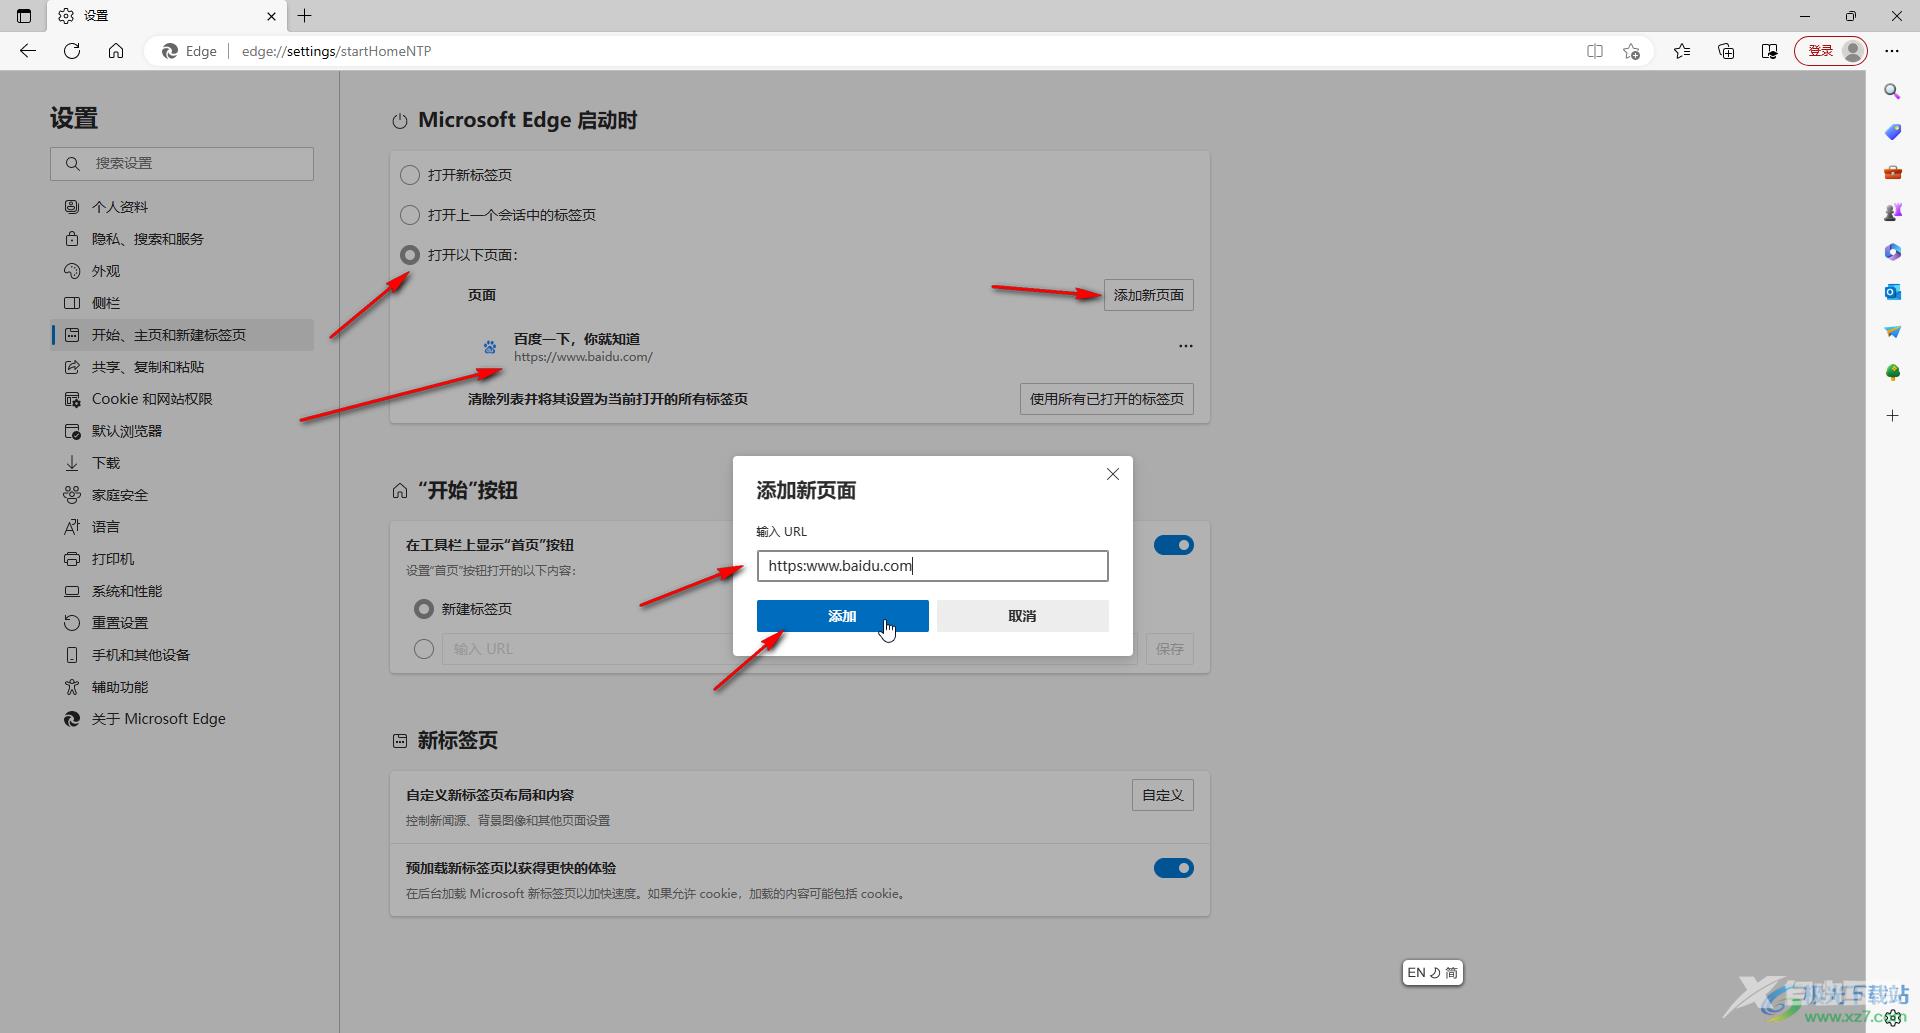Open split screen icon in address bar

tap(1595, 51)
